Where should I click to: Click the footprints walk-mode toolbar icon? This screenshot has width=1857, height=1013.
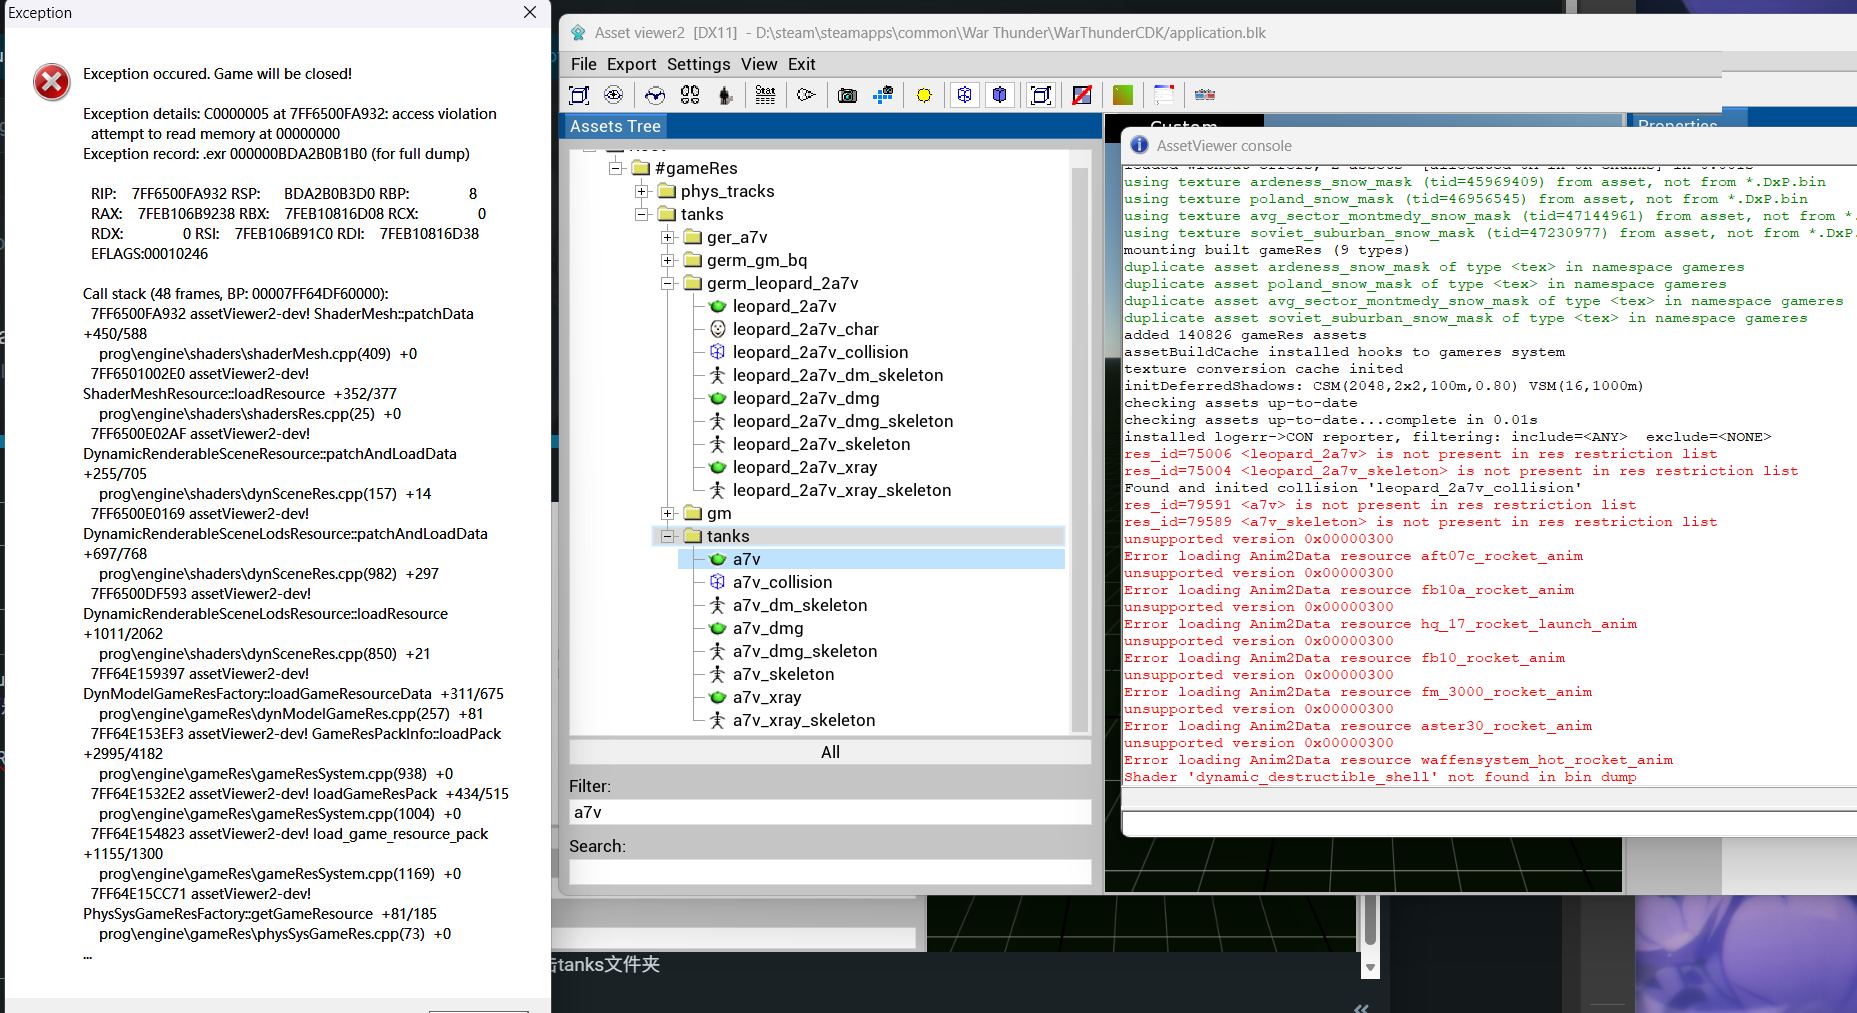(690, 95)
